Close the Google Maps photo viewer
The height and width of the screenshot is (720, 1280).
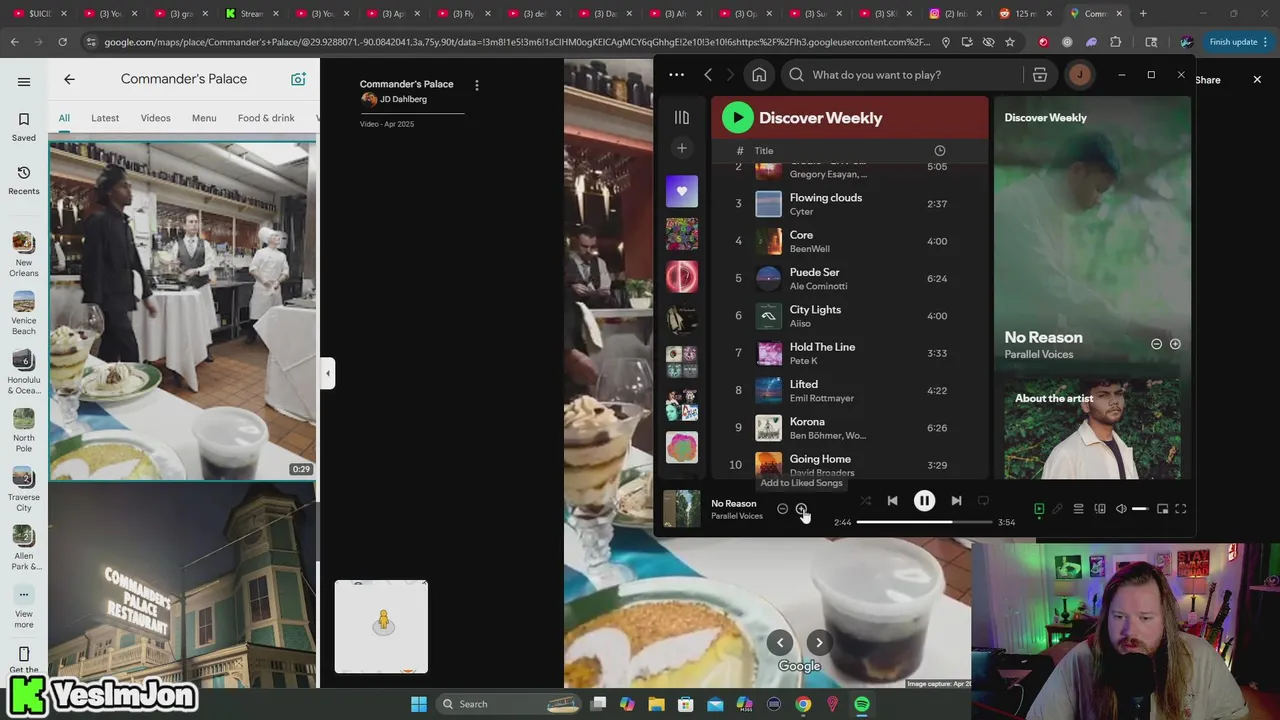point(1257,79)
